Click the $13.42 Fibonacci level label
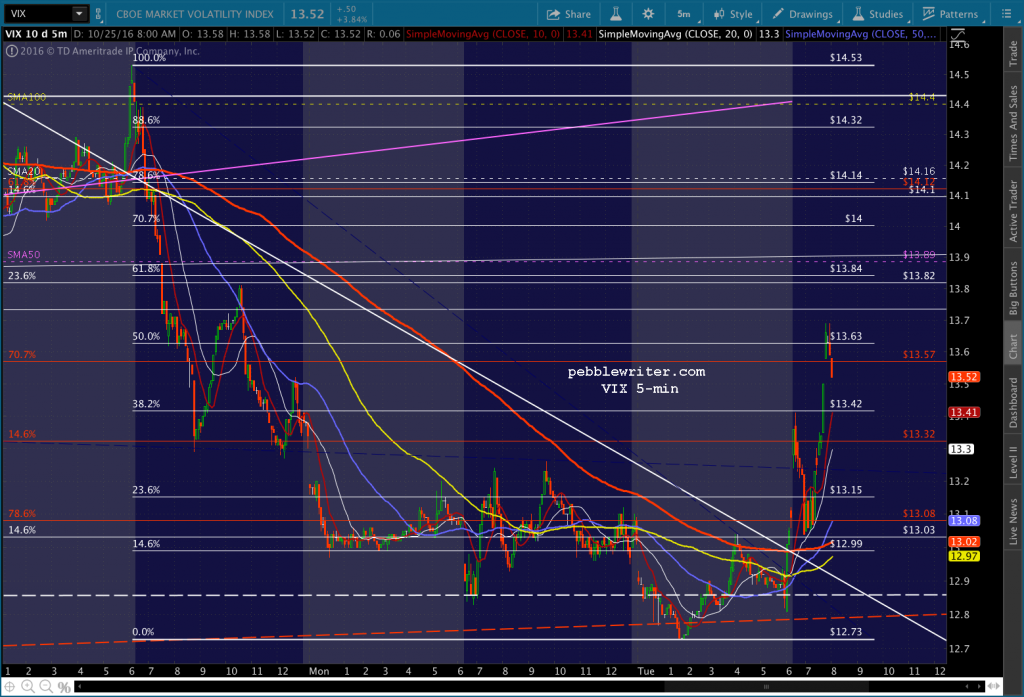Viewport: 1024px width, 697px height. [x=846, y=404]
